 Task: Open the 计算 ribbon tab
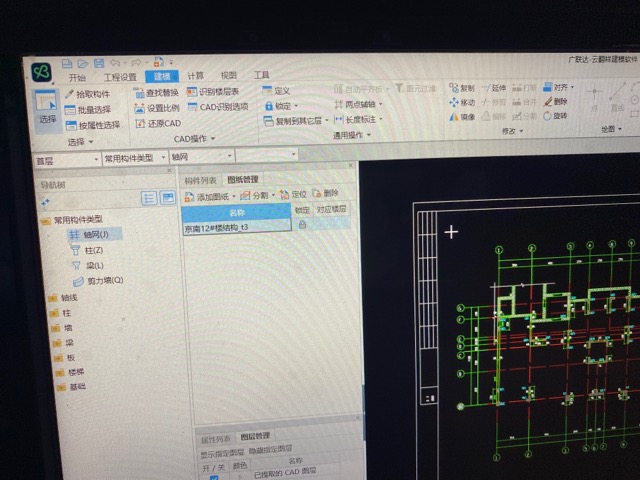coord(195,76)
